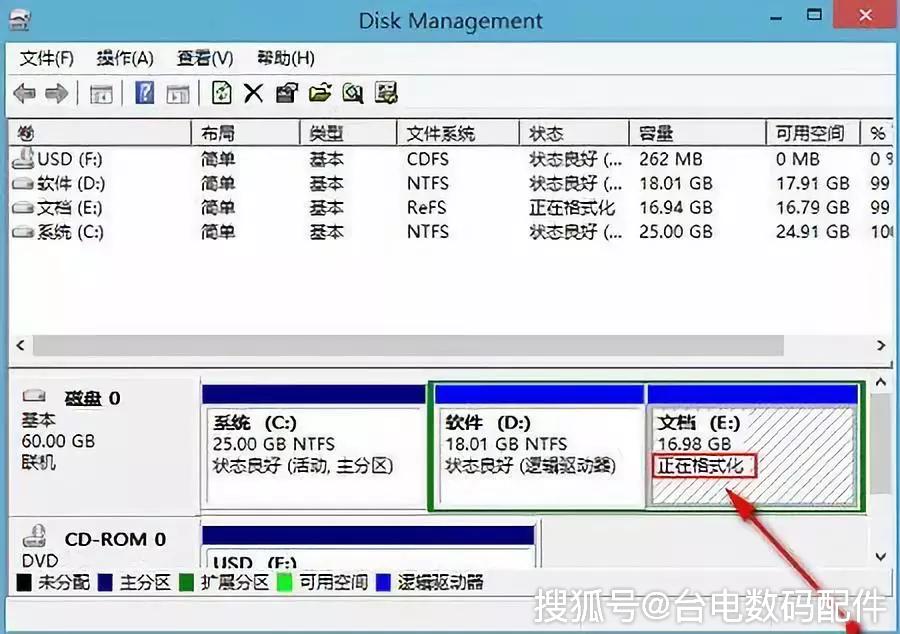
Task: Click the Refresh toolbar icon
Action: [222, 92]
